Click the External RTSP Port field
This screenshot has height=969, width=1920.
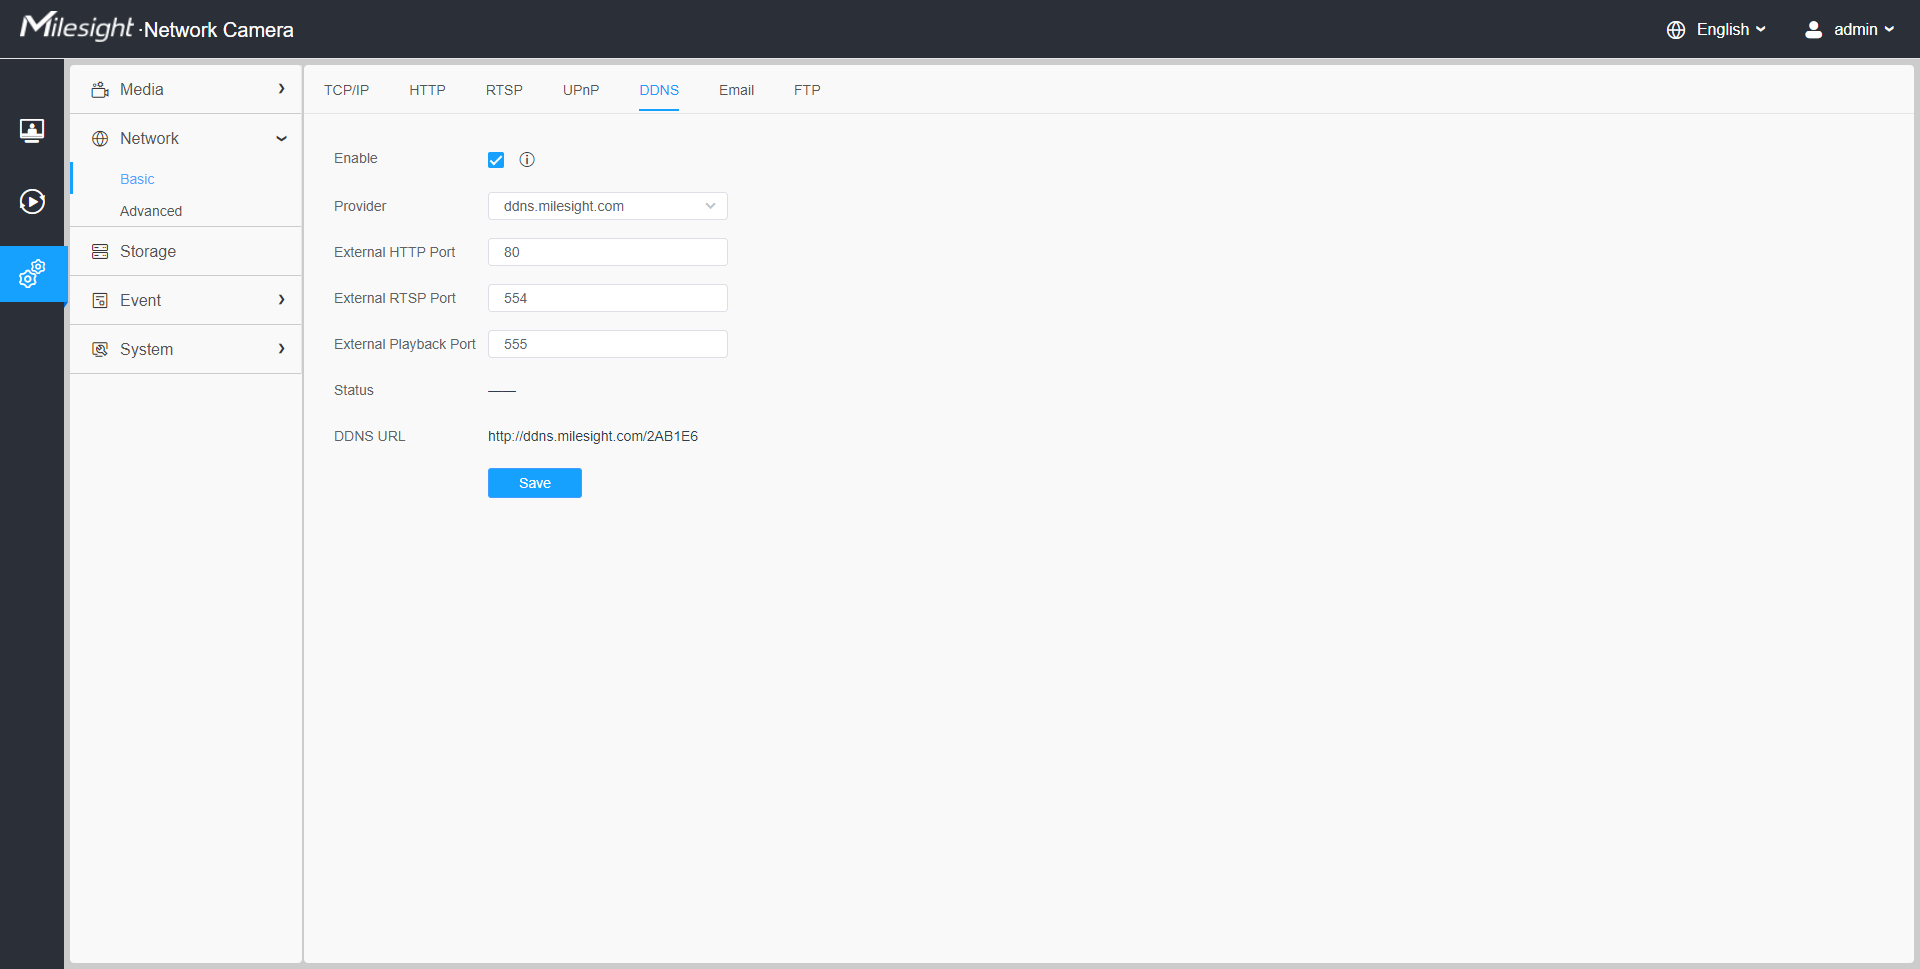click(x=608, y=298)
